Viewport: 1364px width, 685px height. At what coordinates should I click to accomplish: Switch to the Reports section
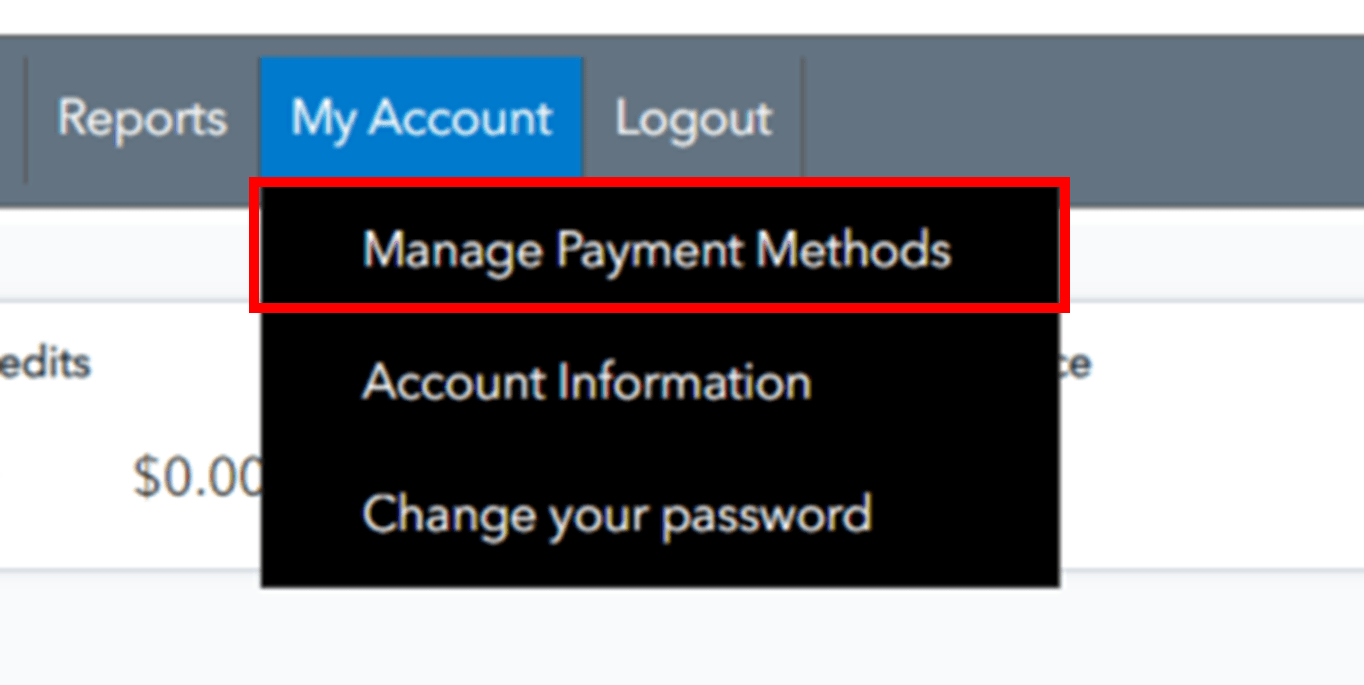[142, 119]
